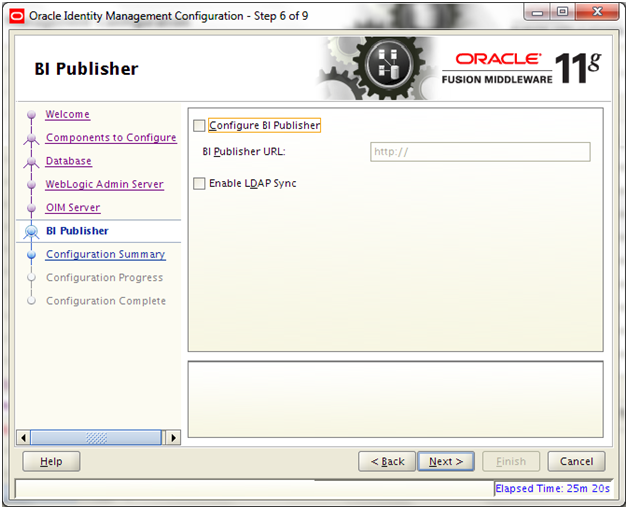Cancel the configuration wizard
This screenshot has width=628, height=509.
[x=576, y=462]
